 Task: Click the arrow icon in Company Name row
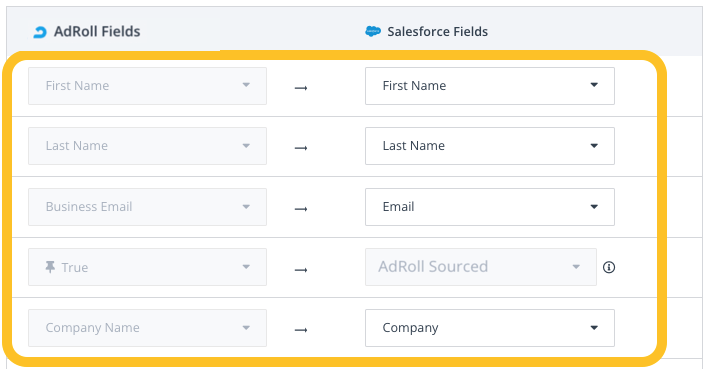pos(301,330)
